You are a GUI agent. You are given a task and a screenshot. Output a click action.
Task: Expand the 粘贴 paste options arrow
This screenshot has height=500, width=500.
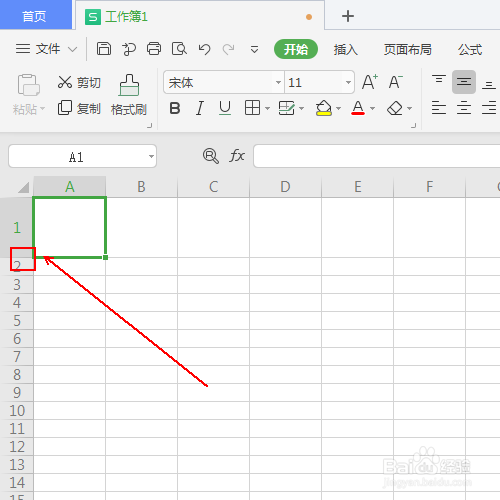pyautogui.click(x=42, y=109)
